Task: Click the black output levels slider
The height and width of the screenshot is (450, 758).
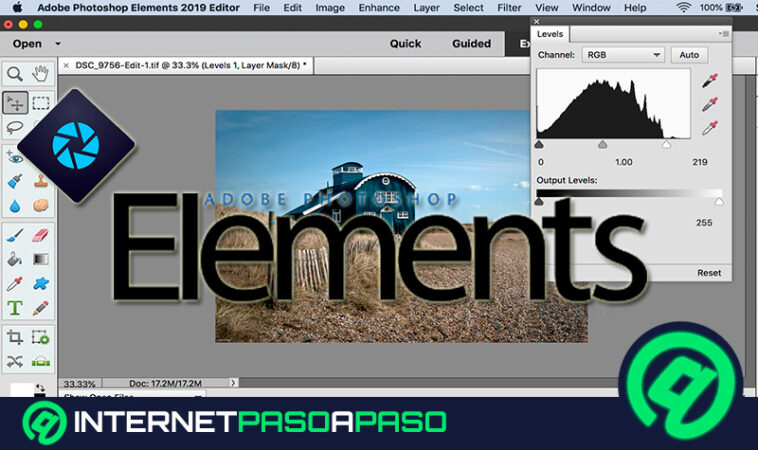Action: coord(539,202)
